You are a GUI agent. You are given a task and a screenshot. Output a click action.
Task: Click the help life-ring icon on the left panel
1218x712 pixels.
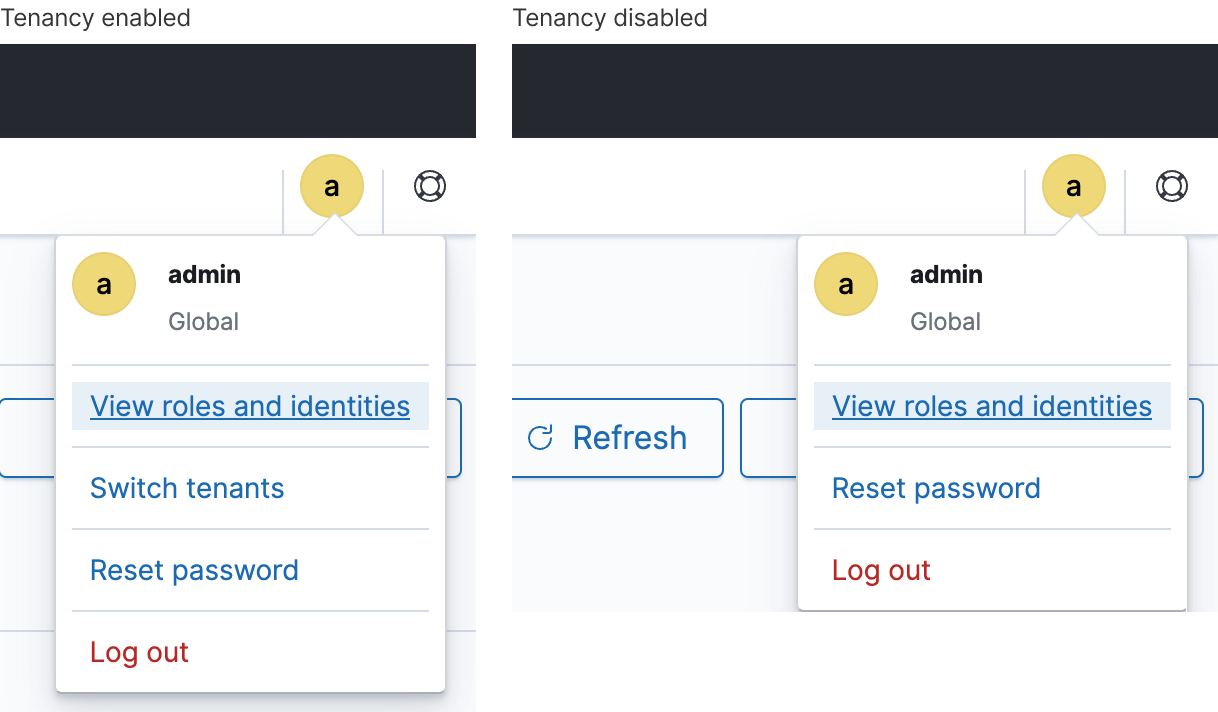(x=430, y=186)
